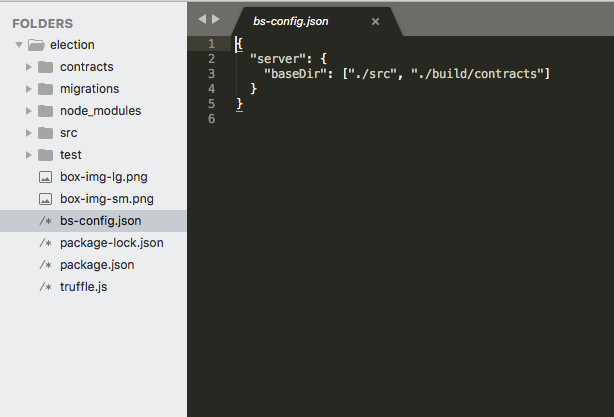This screenshot has height=417, width=614.
Task: Go to previous tab with left arrow
Action: [x=202, y=19]
